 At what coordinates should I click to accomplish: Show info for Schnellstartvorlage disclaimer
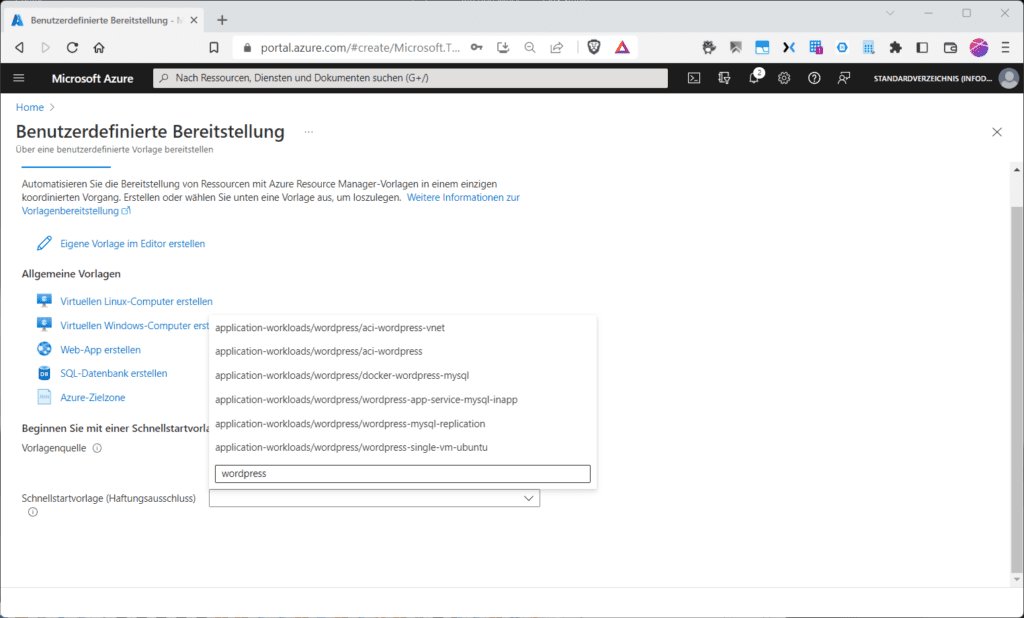click(33, 512)
